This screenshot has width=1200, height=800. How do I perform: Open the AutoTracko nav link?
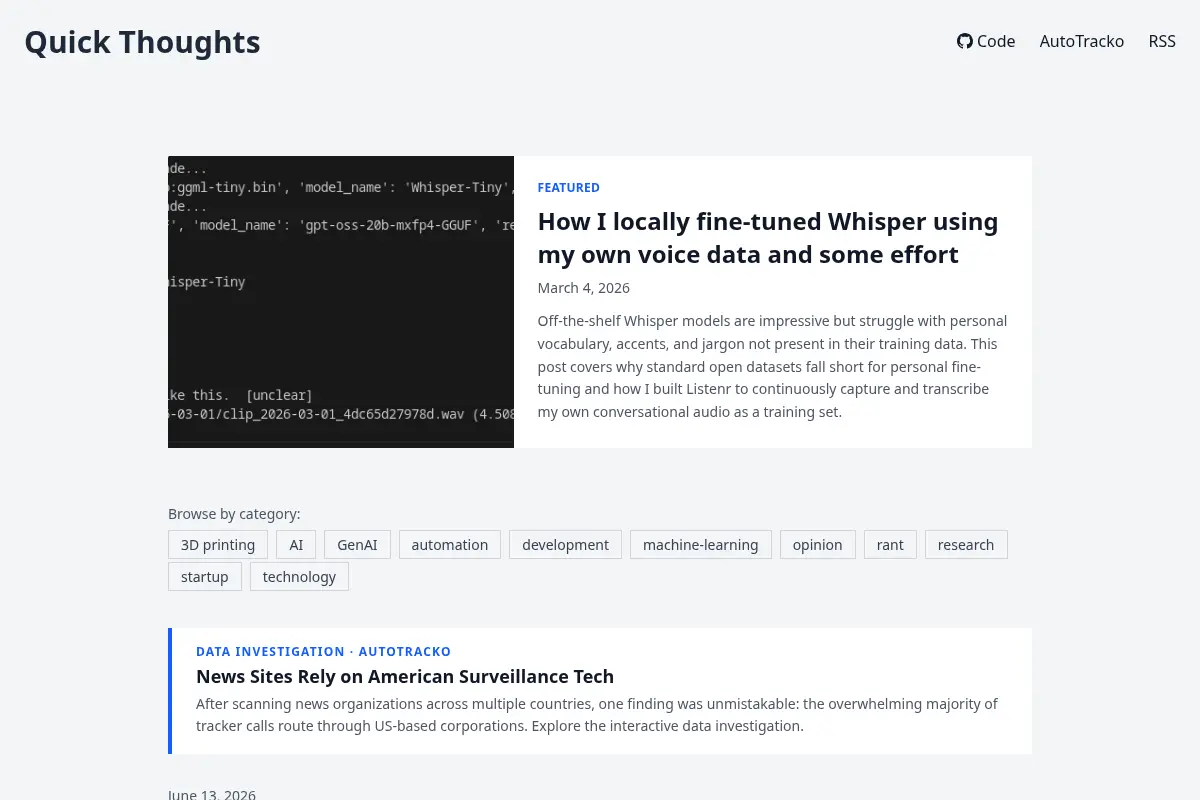pos(1081,41)
